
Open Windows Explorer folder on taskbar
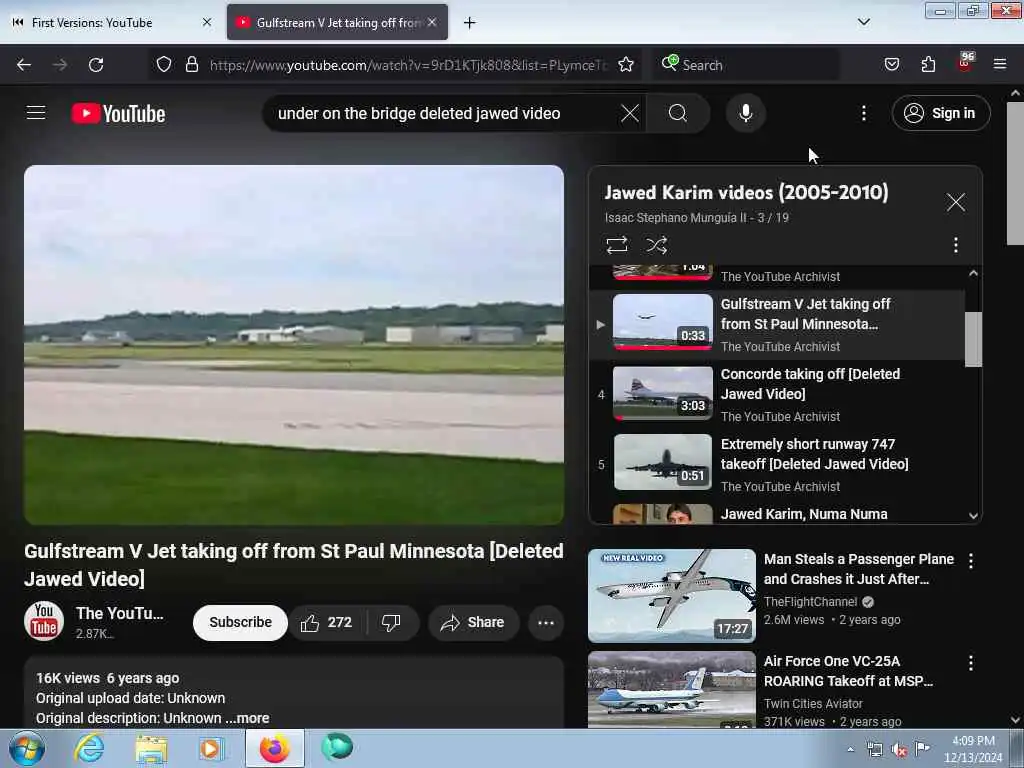tap(152, 748)
